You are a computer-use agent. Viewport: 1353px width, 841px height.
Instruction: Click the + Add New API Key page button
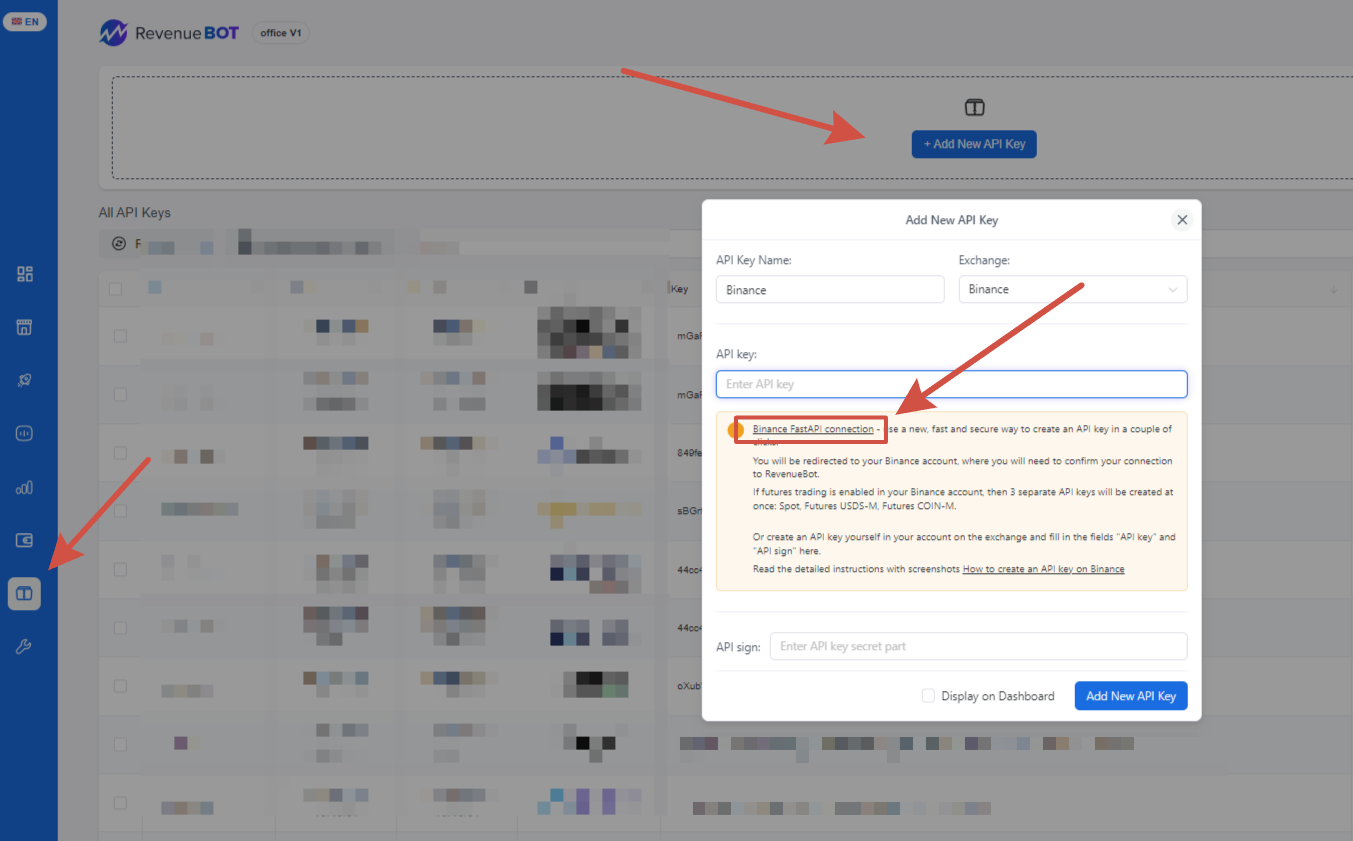click(x=975, y=144)
